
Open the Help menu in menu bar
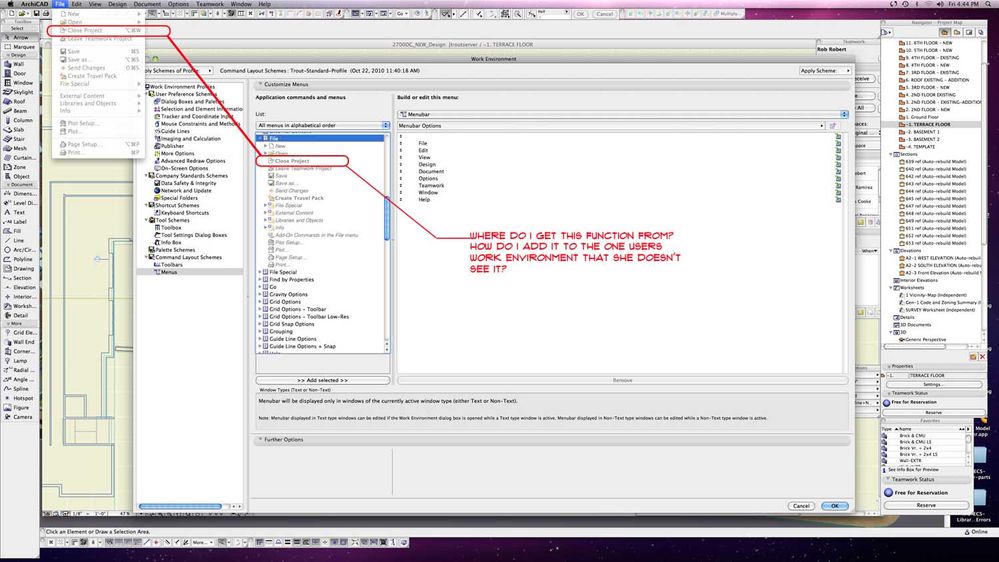pyautogui.click(x=264, y=4)
